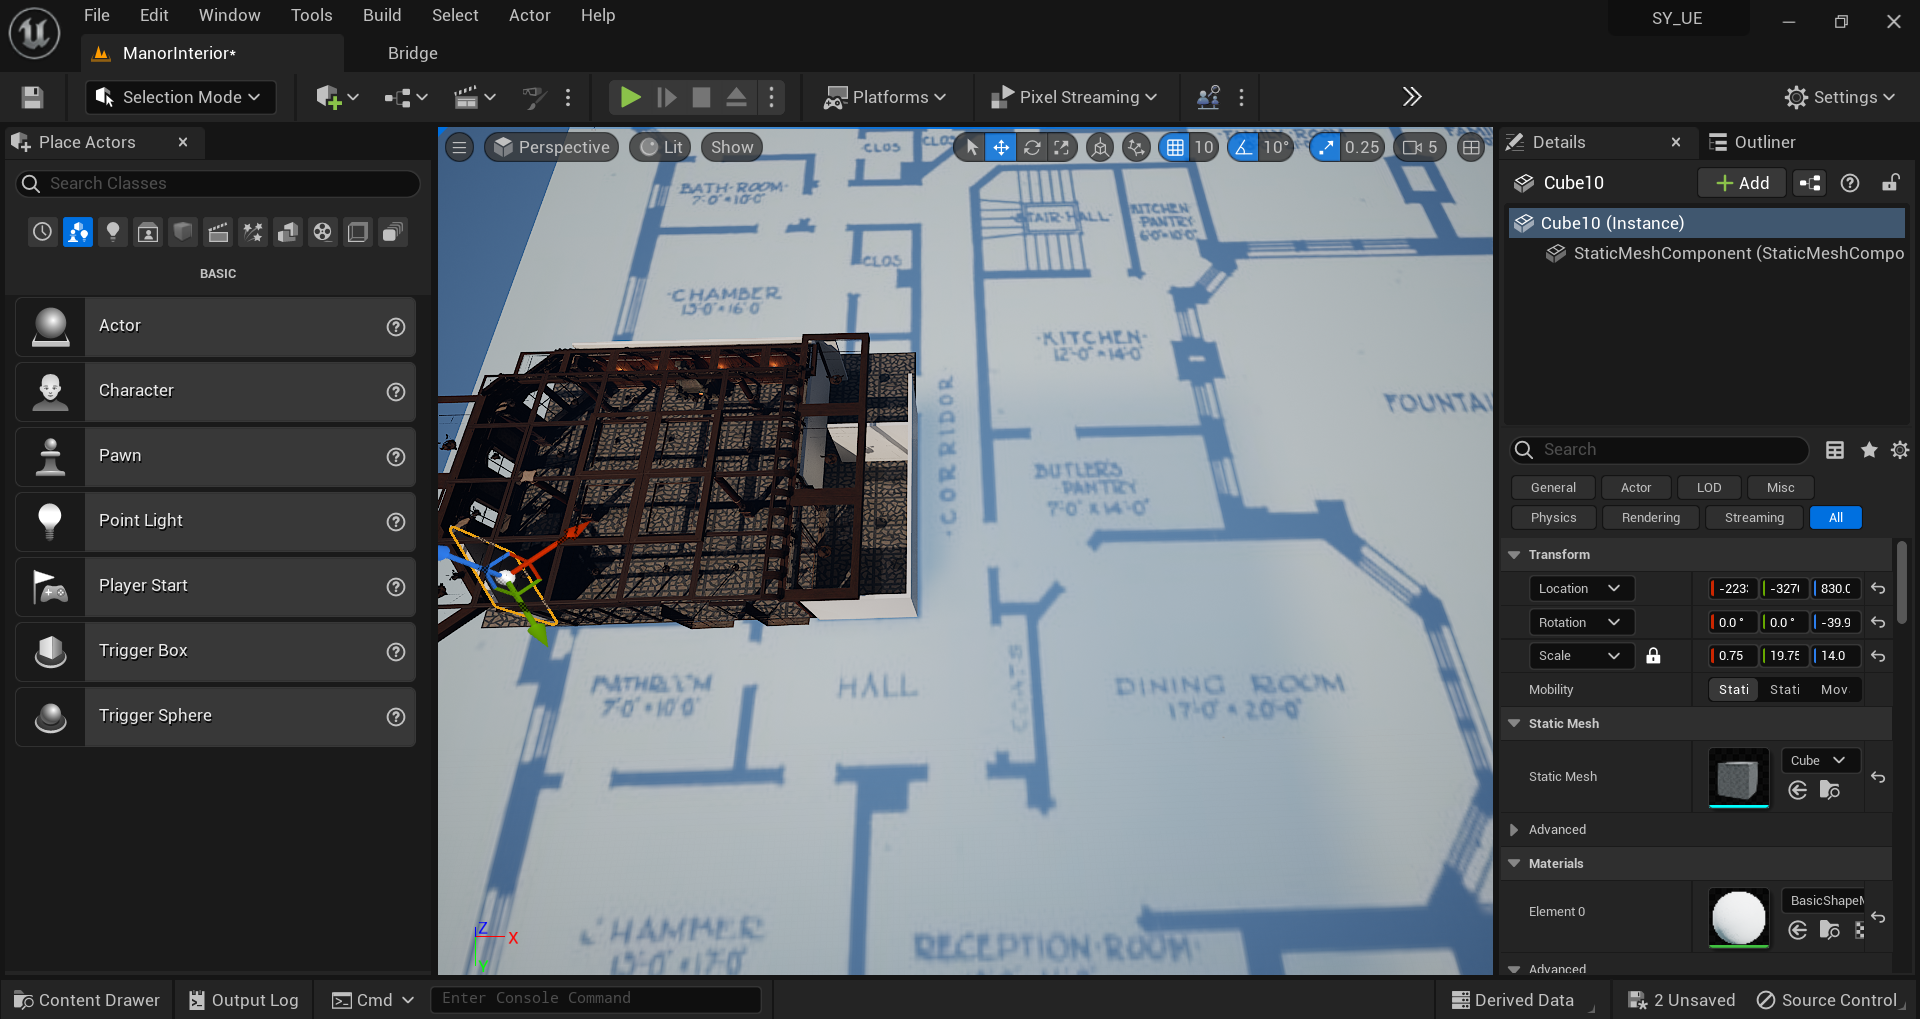
Task: Select the Point Light actor entry
Action: [216, 521]
